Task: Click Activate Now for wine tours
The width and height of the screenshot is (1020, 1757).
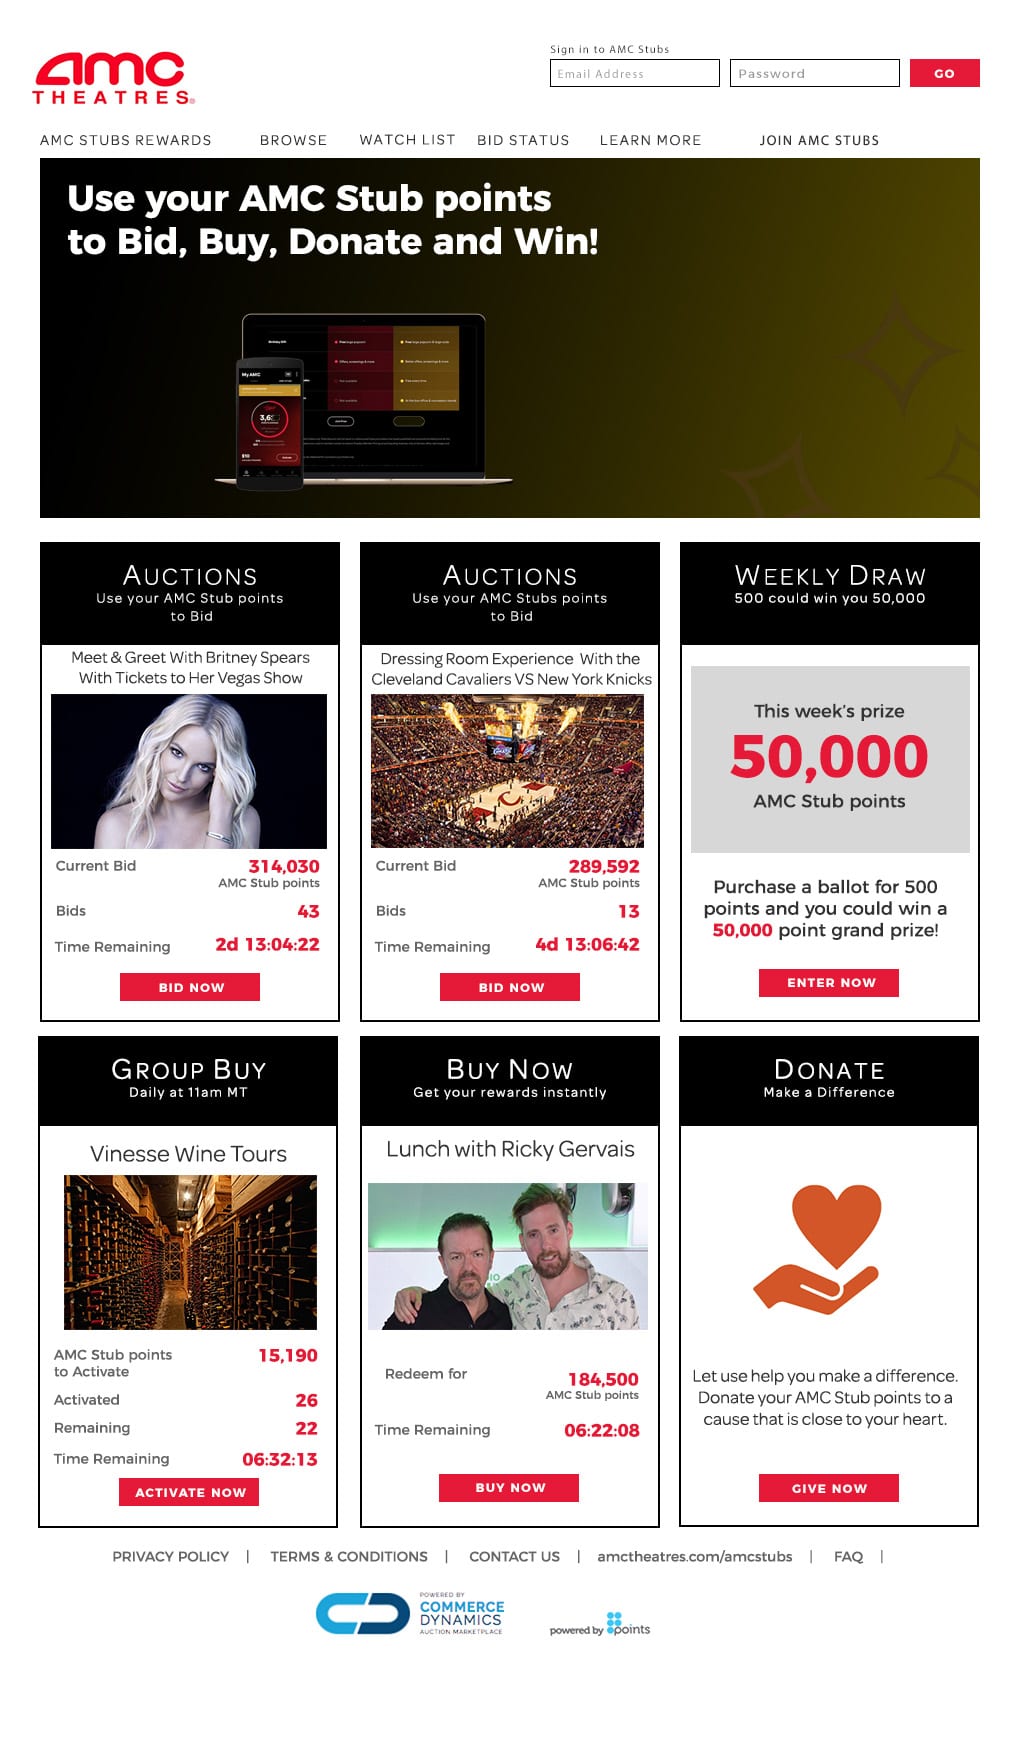Action: [189, 1492]
